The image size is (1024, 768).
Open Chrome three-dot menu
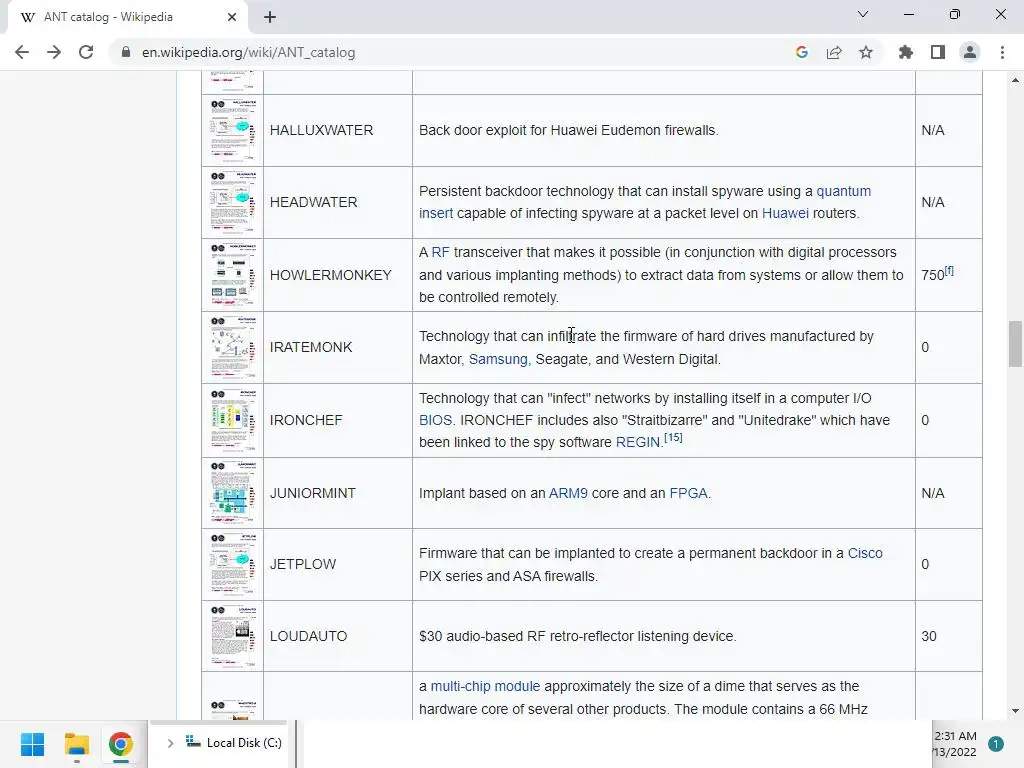(x=1002, y=52)
